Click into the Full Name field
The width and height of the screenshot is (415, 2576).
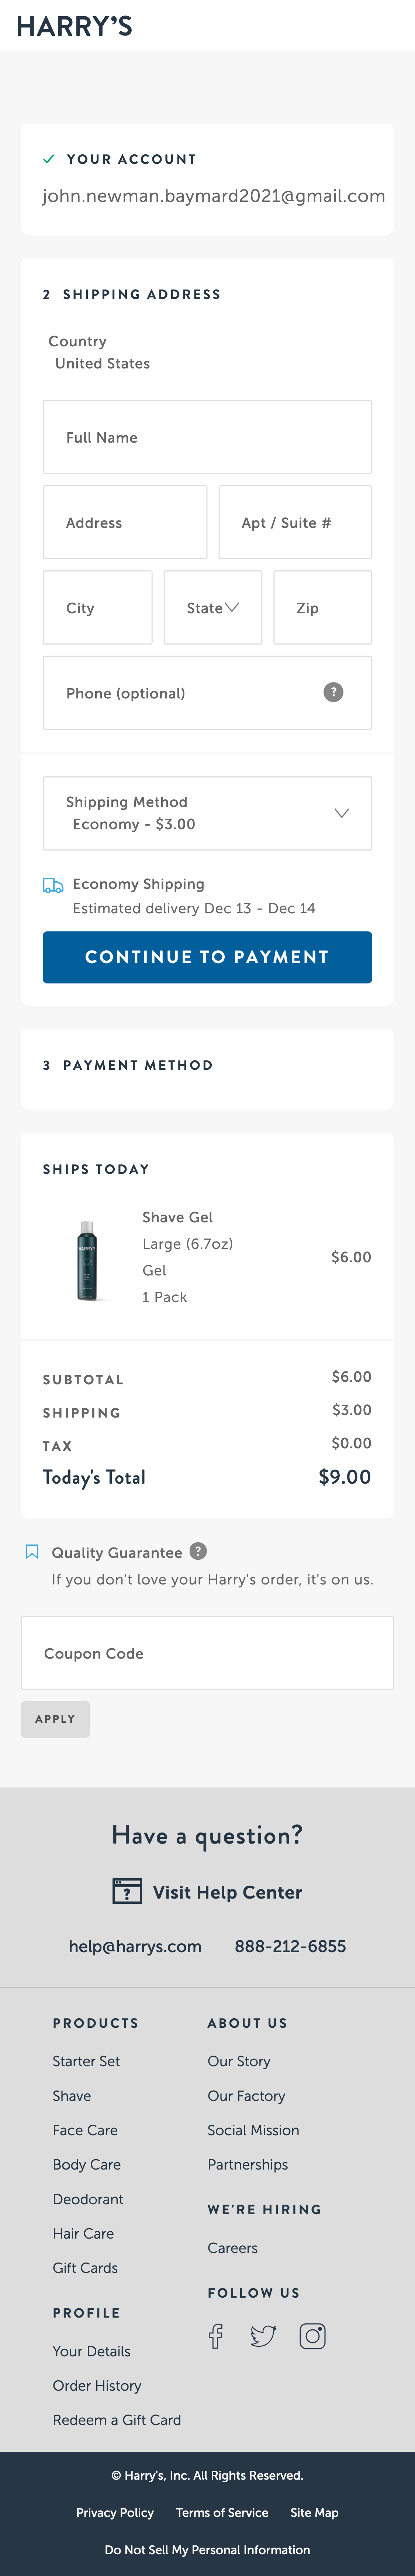(x=207, y=437)
